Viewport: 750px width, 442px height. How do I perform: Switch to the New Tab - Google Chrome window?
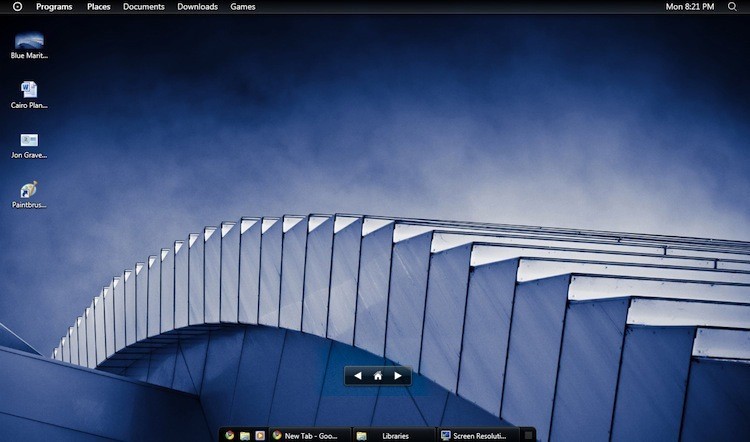310,436
